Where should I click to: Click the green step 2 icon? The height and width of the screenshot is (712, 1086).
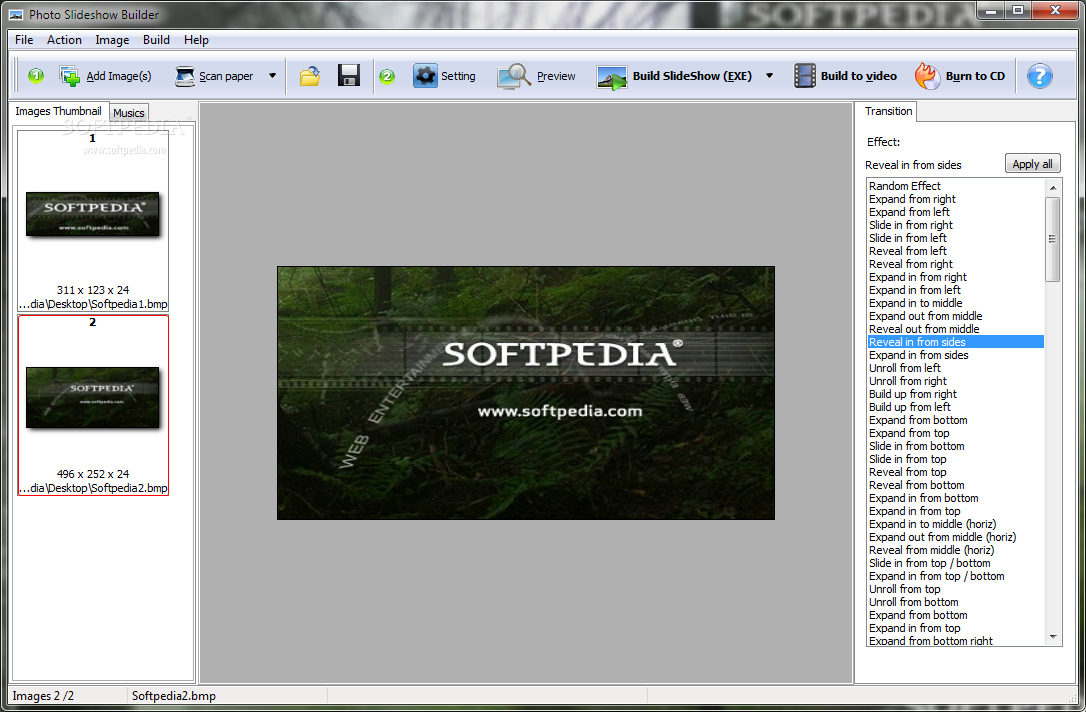[x=387, y=76]
